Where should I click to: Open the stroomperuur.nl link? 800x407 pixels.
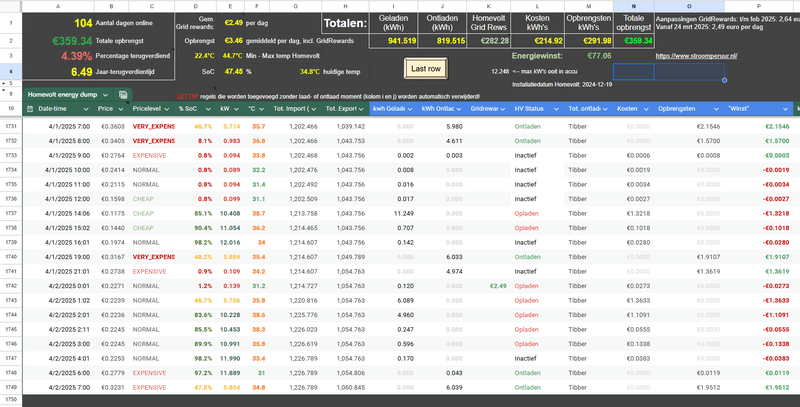(696, 56)
